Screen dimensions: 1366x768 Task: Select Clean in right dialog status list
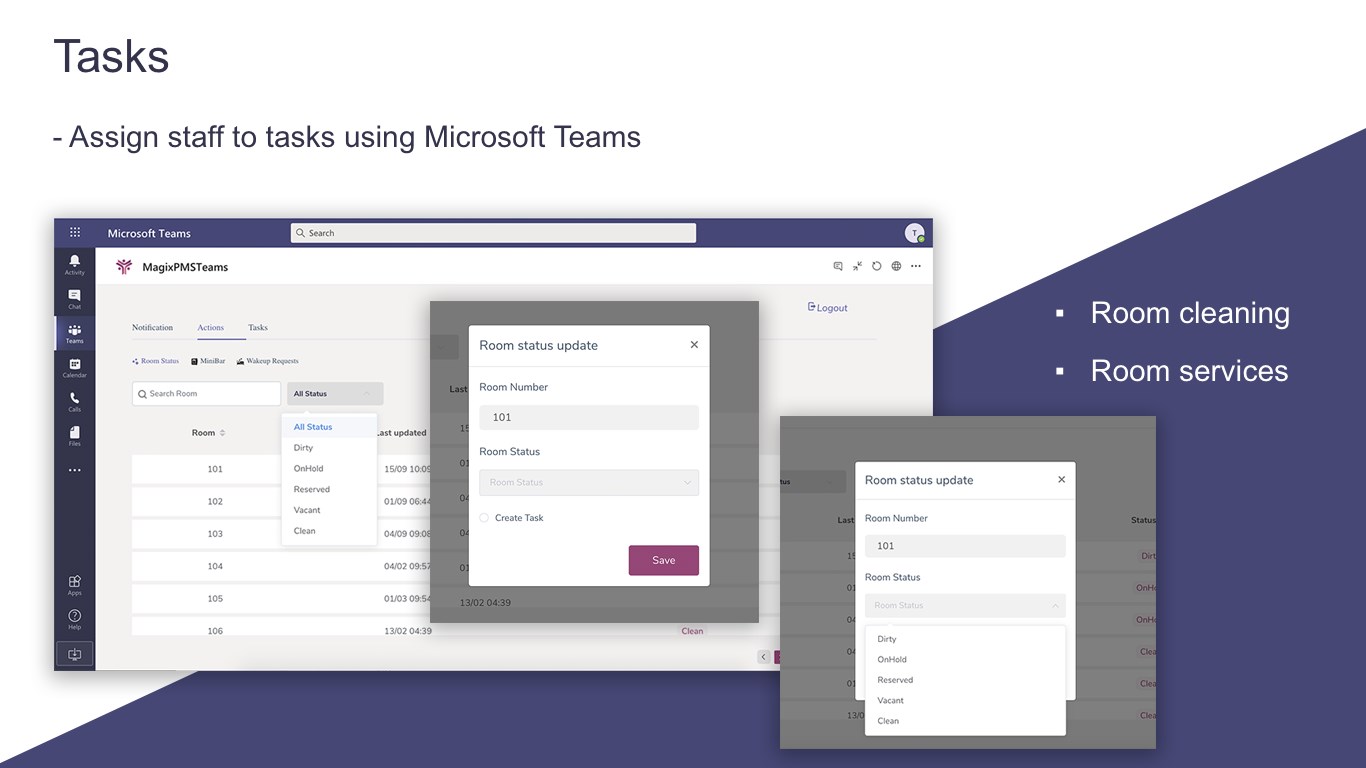[965, 721]
